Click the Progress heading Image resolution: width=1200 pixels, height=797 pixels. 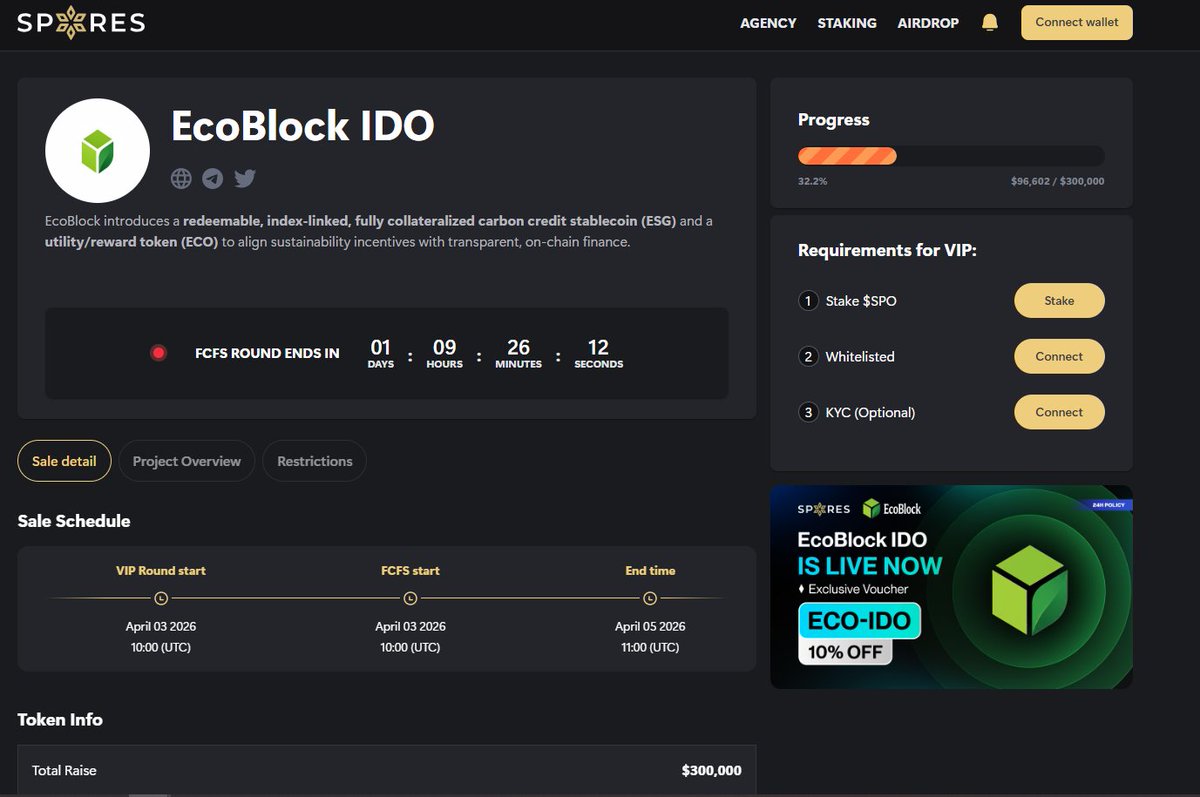click(834, 120)
